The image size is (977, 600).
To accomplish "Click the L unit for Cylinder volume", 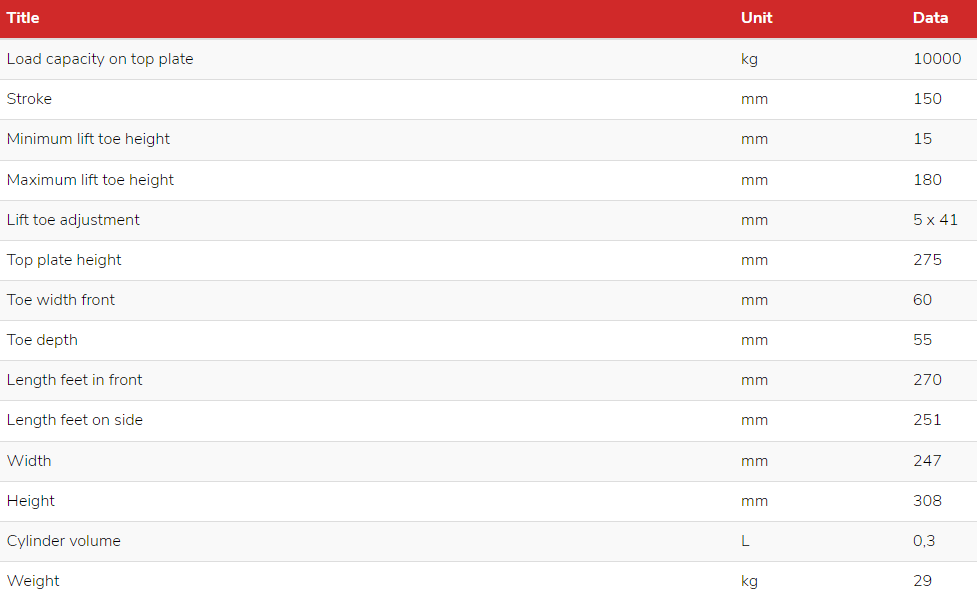I will click(745, 541).
